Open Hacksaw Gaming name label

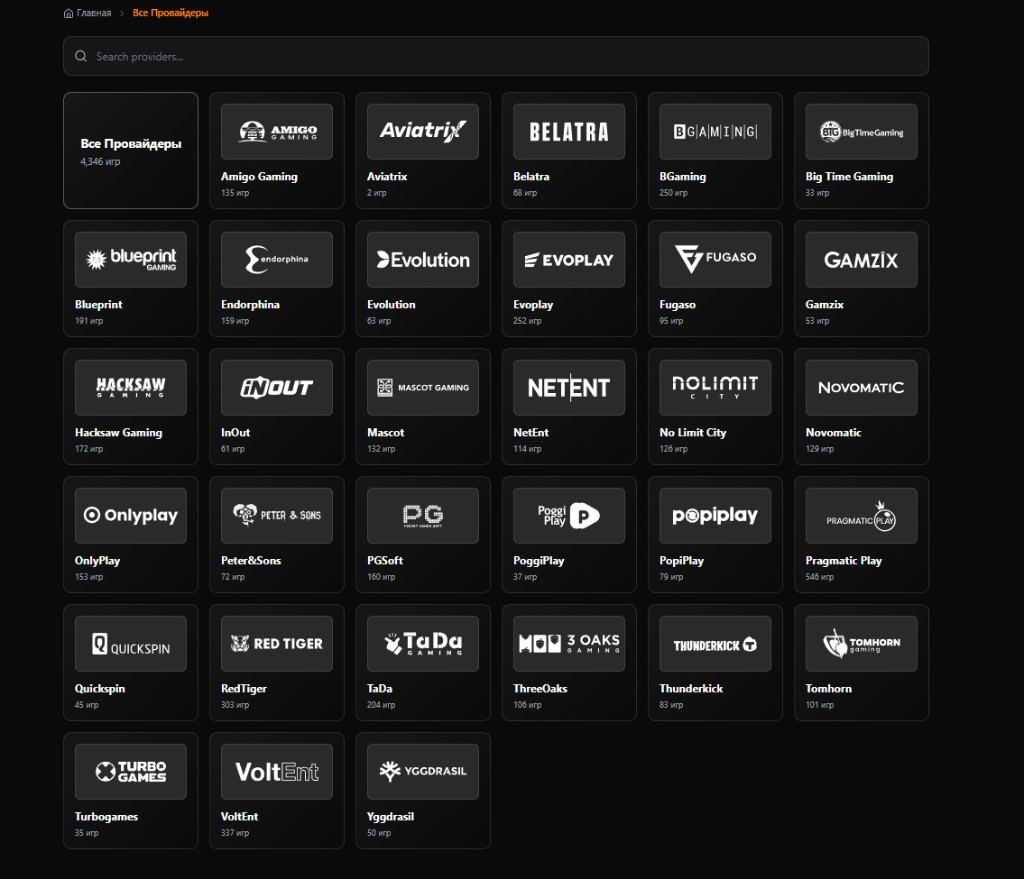tap(118, 432)
